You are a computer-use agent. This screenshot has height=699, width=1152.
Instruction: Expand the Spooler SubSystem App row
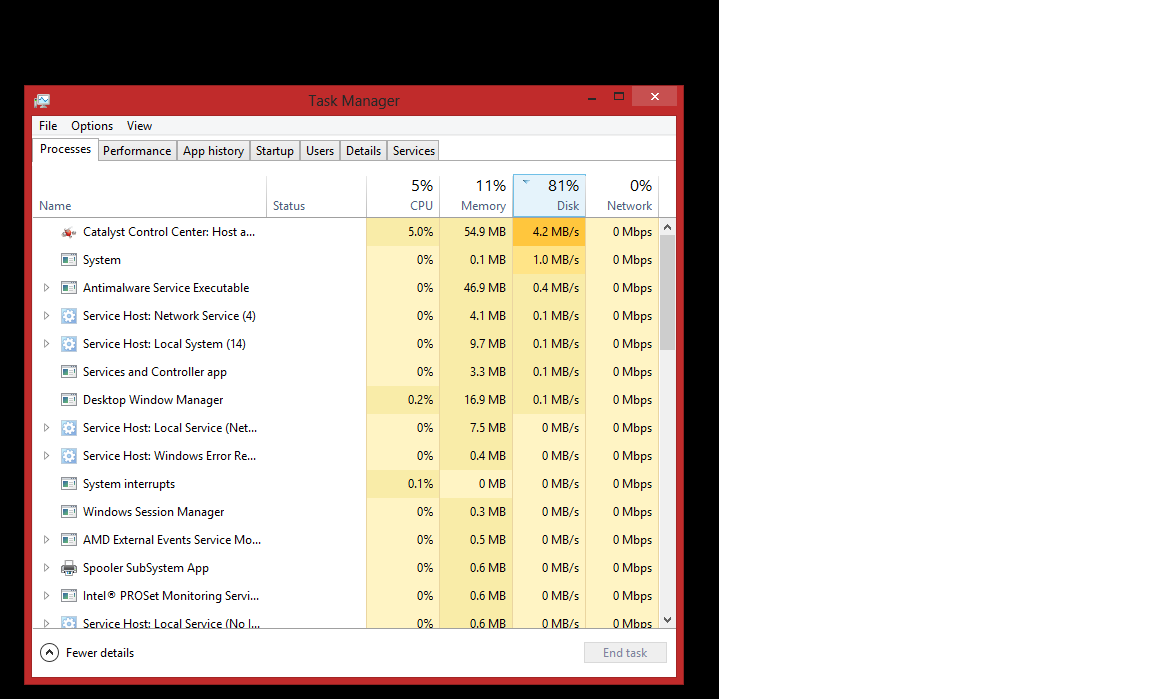[46, 567]
